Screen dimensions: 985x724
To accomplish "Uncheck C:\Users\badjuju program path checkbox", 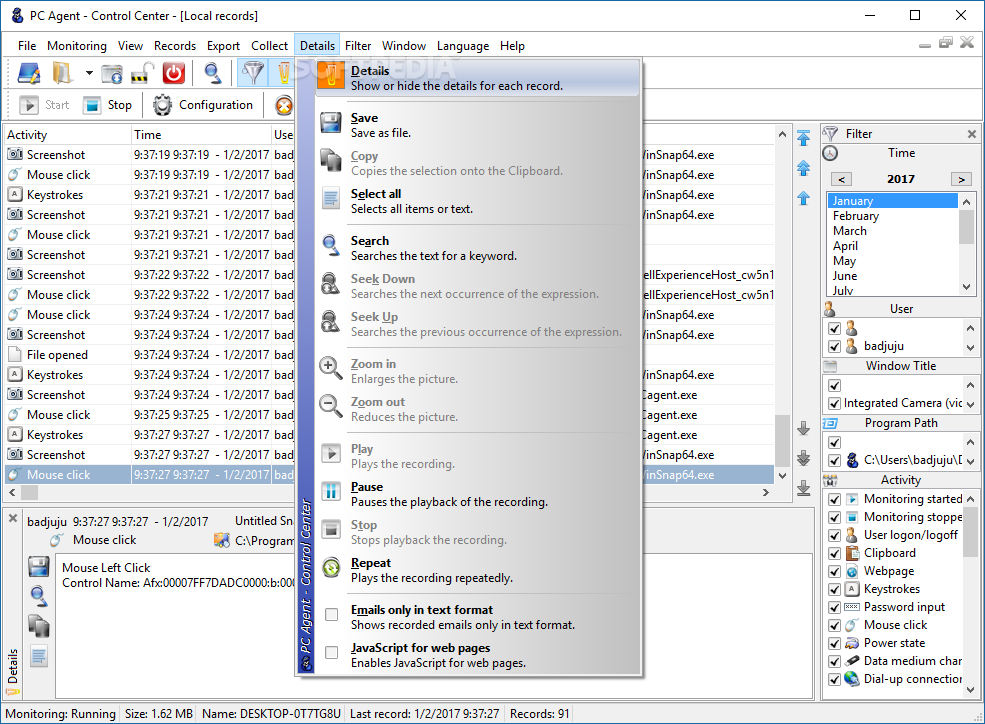I will [x=834, y=460].
